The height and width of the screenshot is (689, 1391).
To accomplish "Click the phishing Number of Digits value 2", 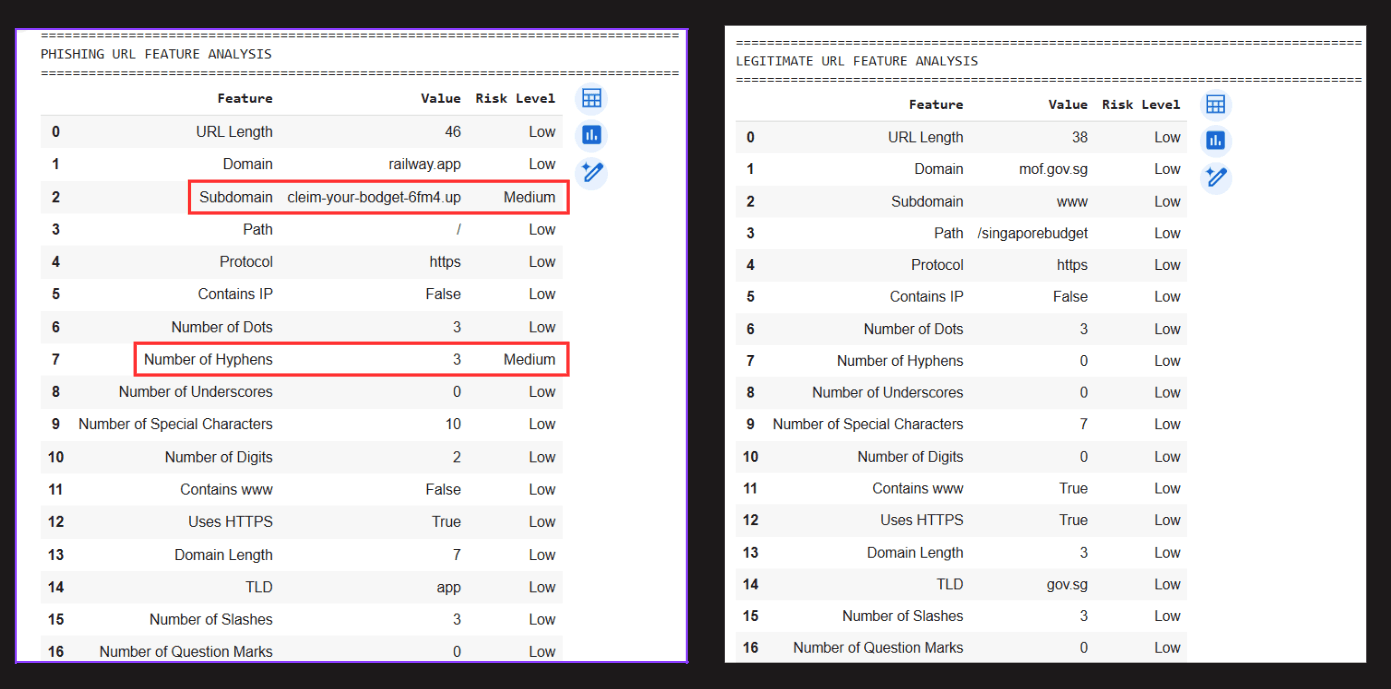I will (x=457, y=457).
